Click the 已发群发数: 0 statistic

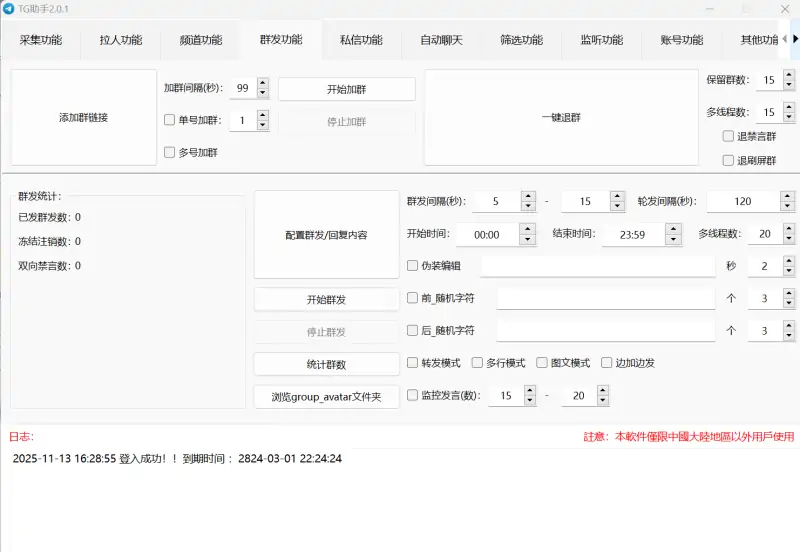click(49, 217)
